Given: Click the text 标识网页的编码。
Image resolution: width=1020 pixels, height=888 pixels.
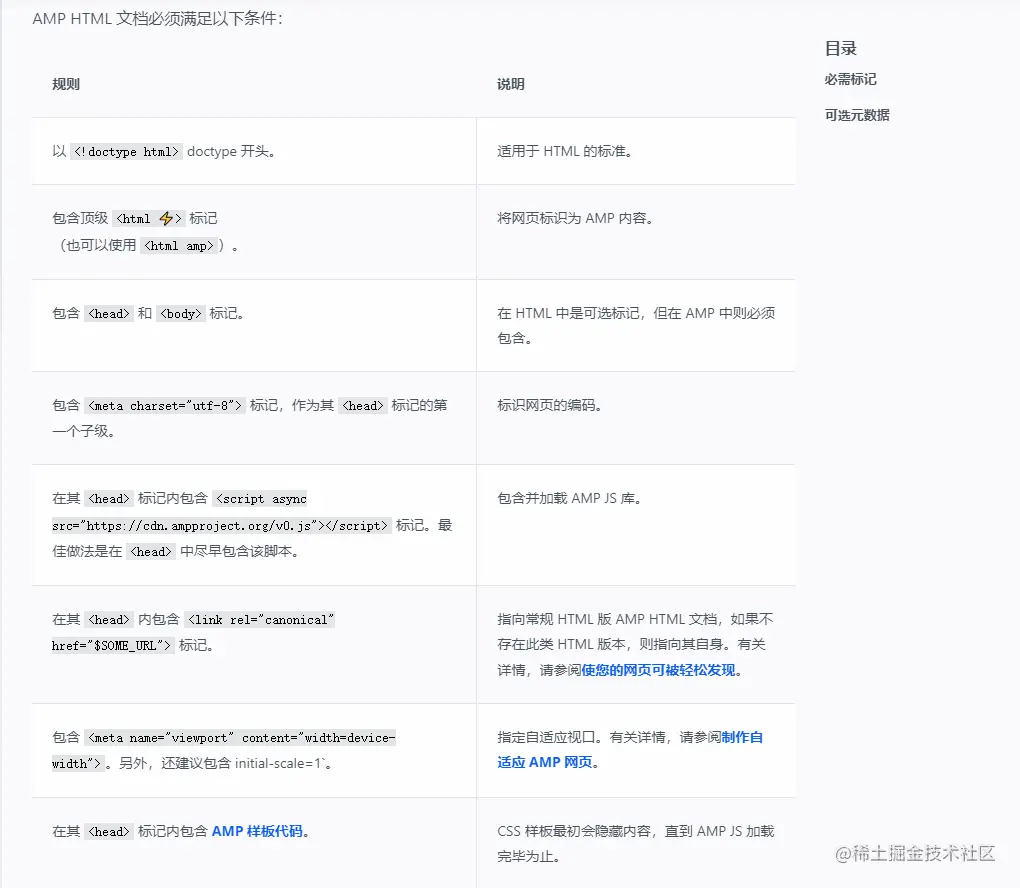Looking at the screenshot, I should click(550, 405).
